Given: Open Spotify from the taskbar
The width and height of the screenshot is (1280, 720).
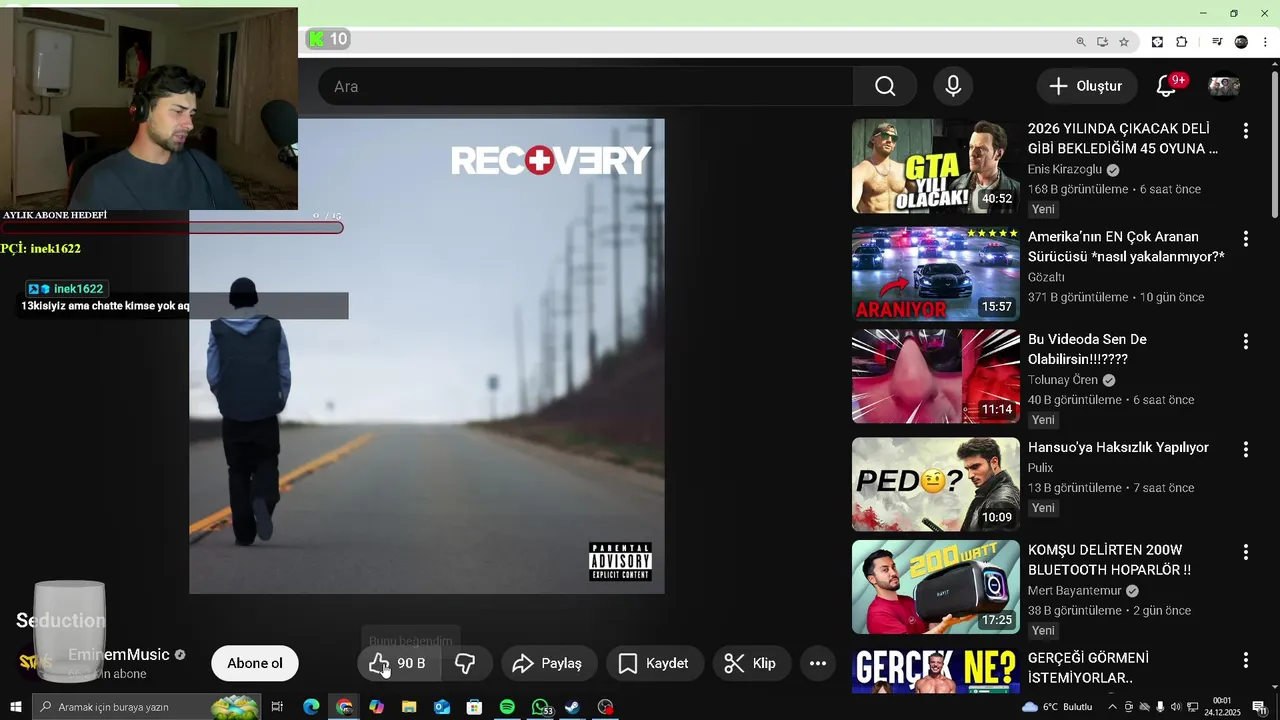Looking at the screenshot, I should pyautogui.click(x=507, y=707).
